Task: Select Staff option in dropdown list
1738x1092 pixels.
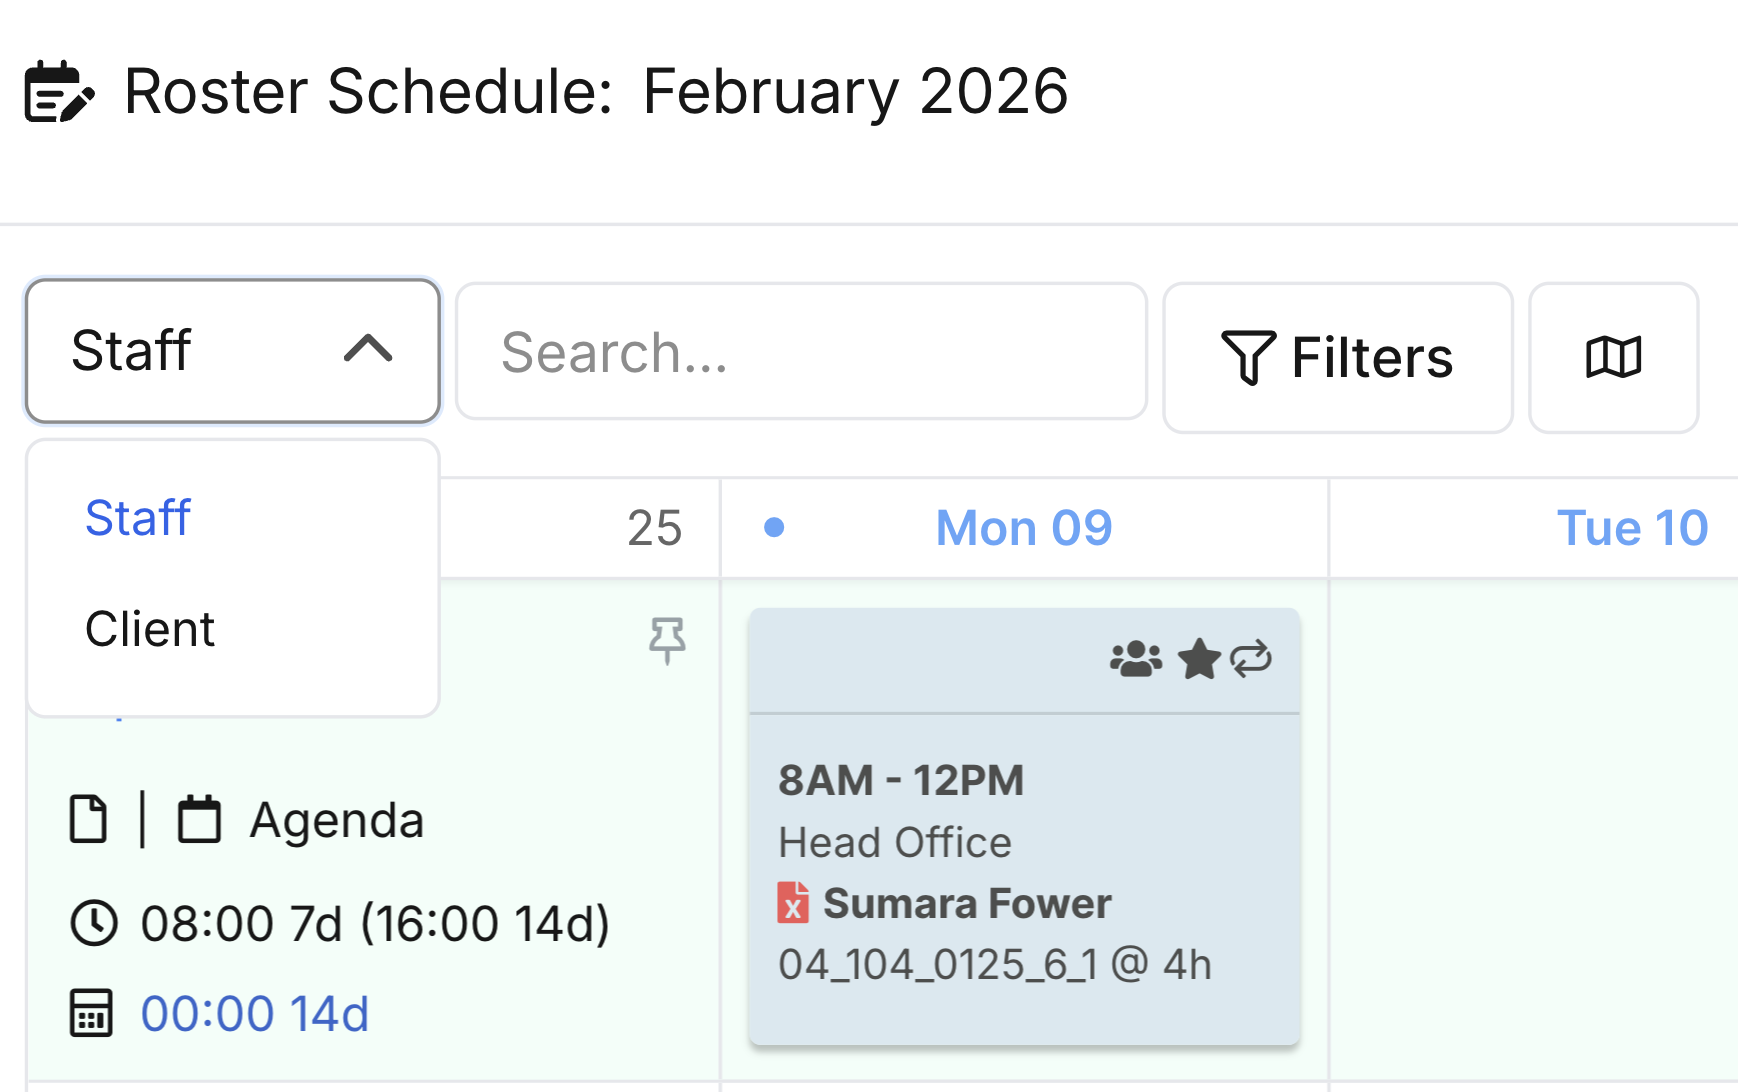Action: pyautogui.click(x=138, y=518)
